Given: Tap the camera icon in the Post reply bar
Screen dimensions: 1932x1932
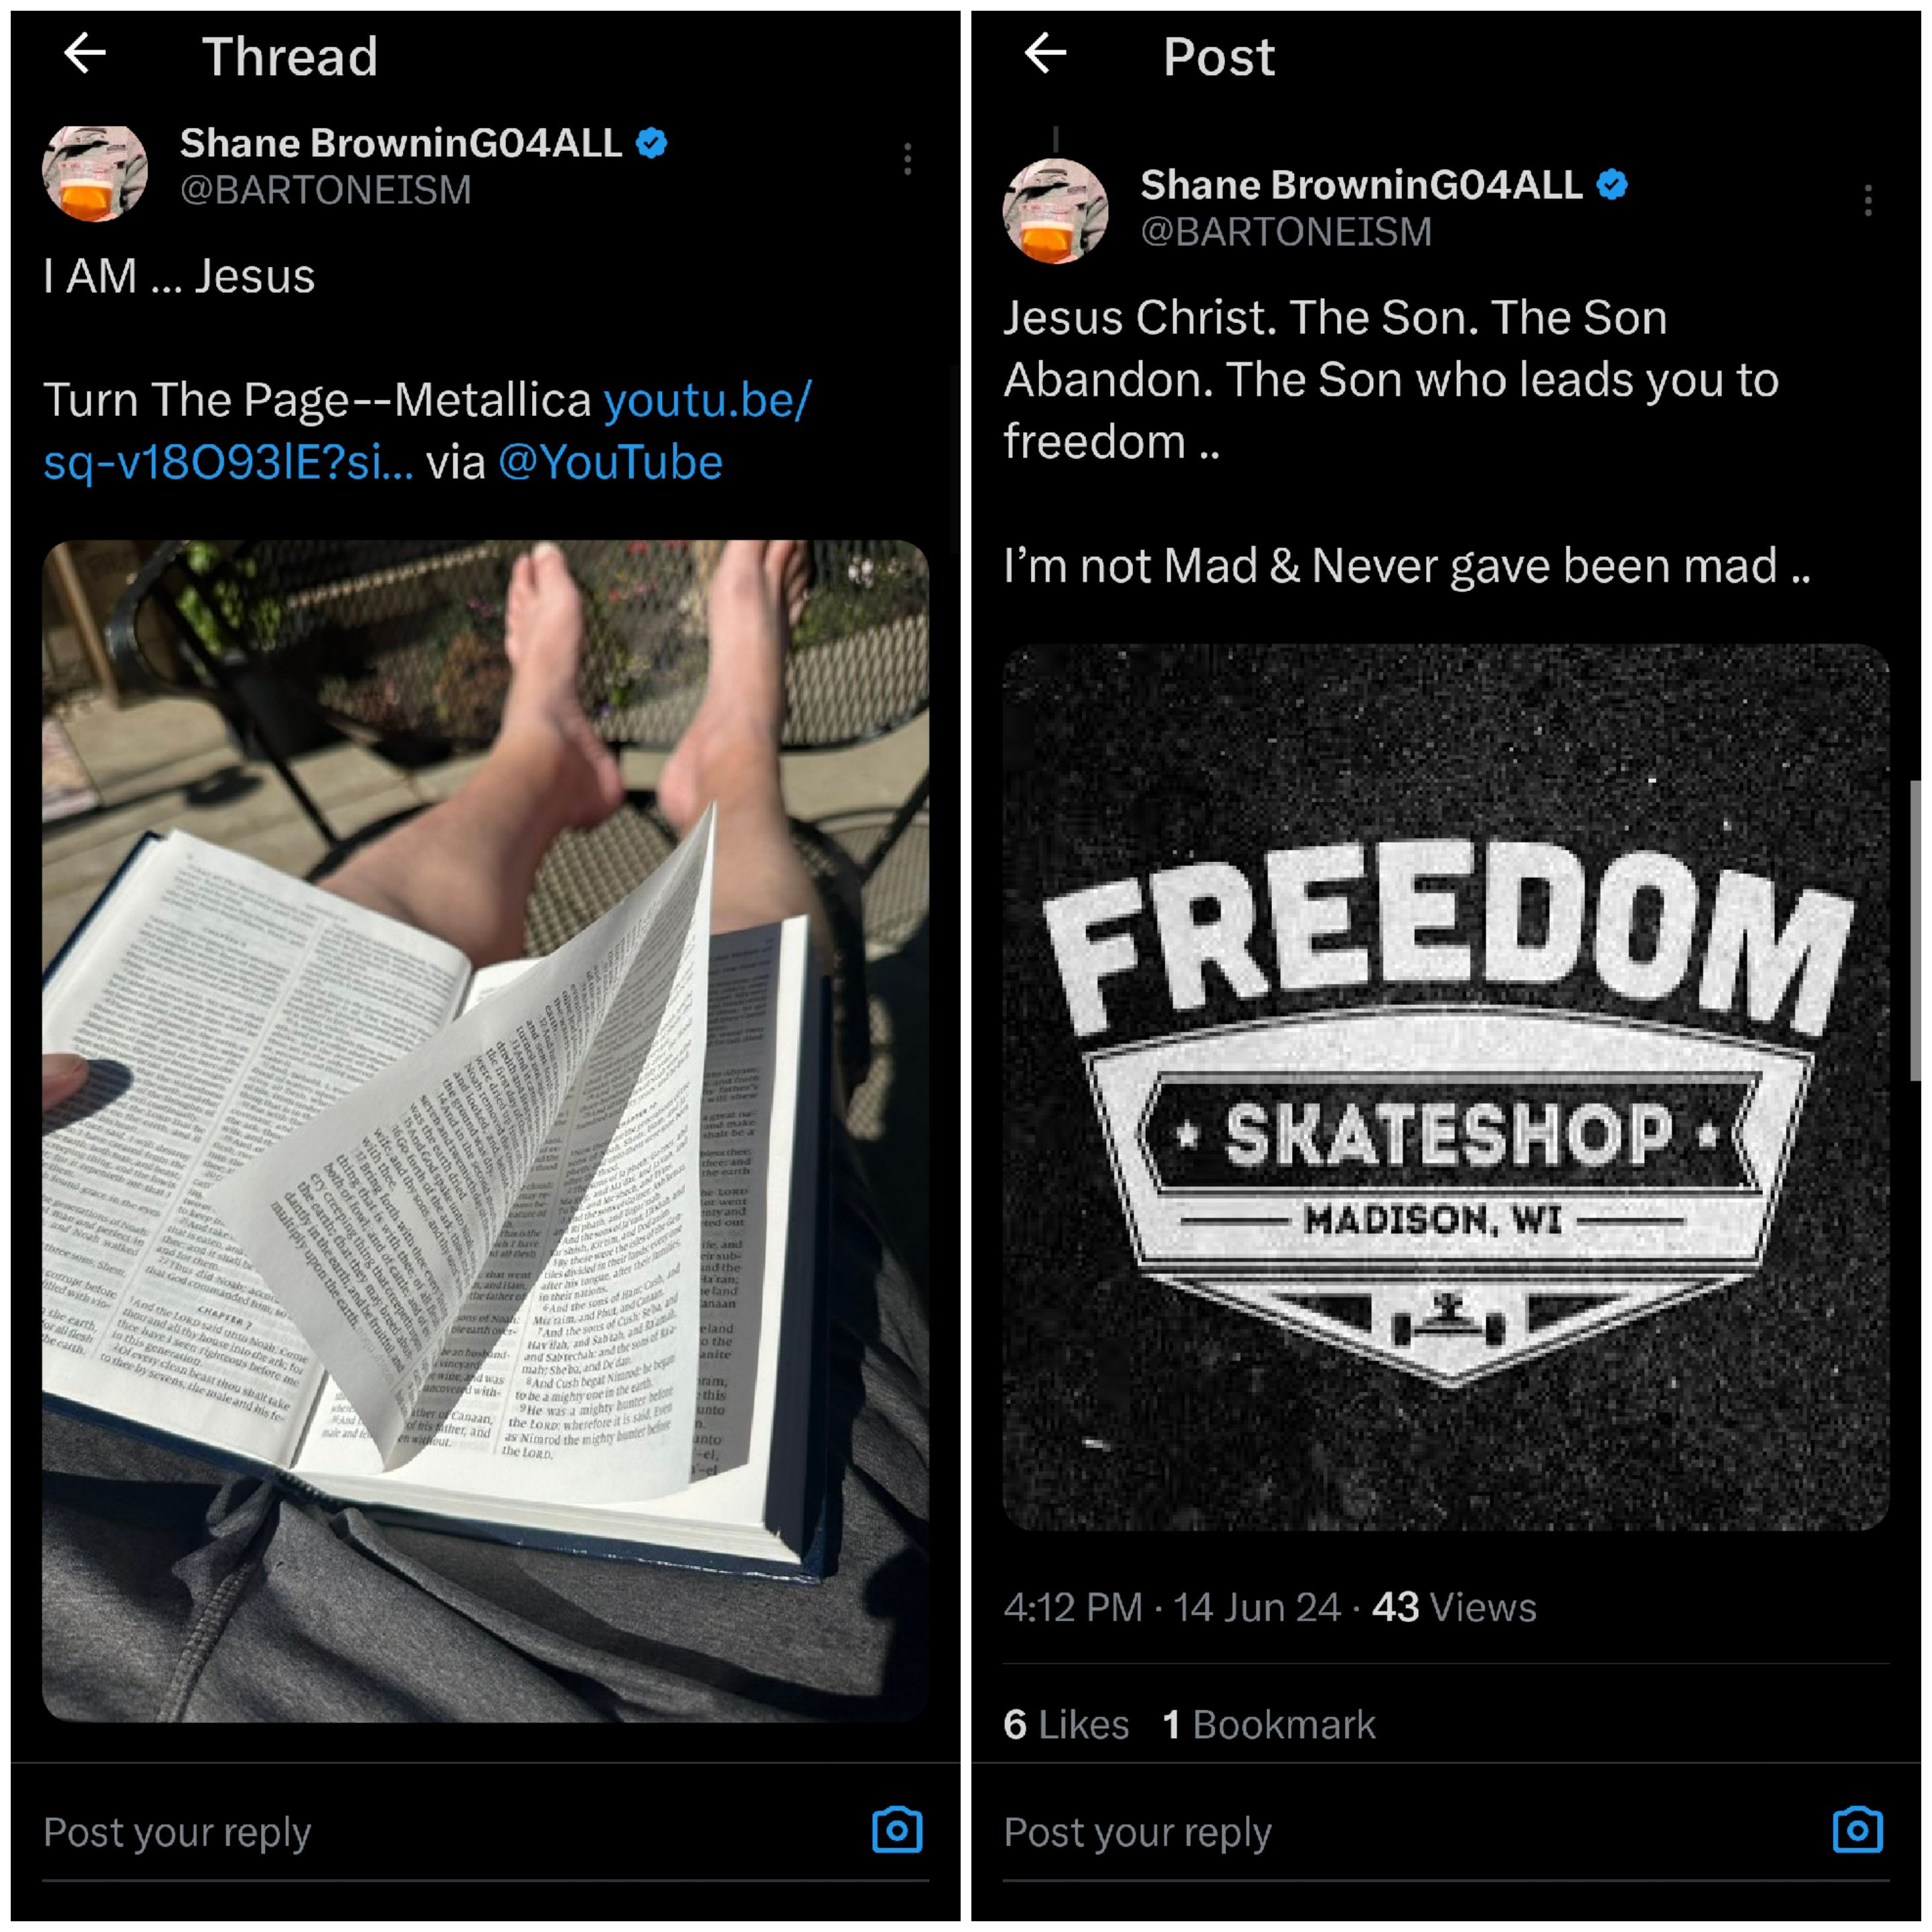Looking at the screenshot, I should [x=1858, y=1829].
